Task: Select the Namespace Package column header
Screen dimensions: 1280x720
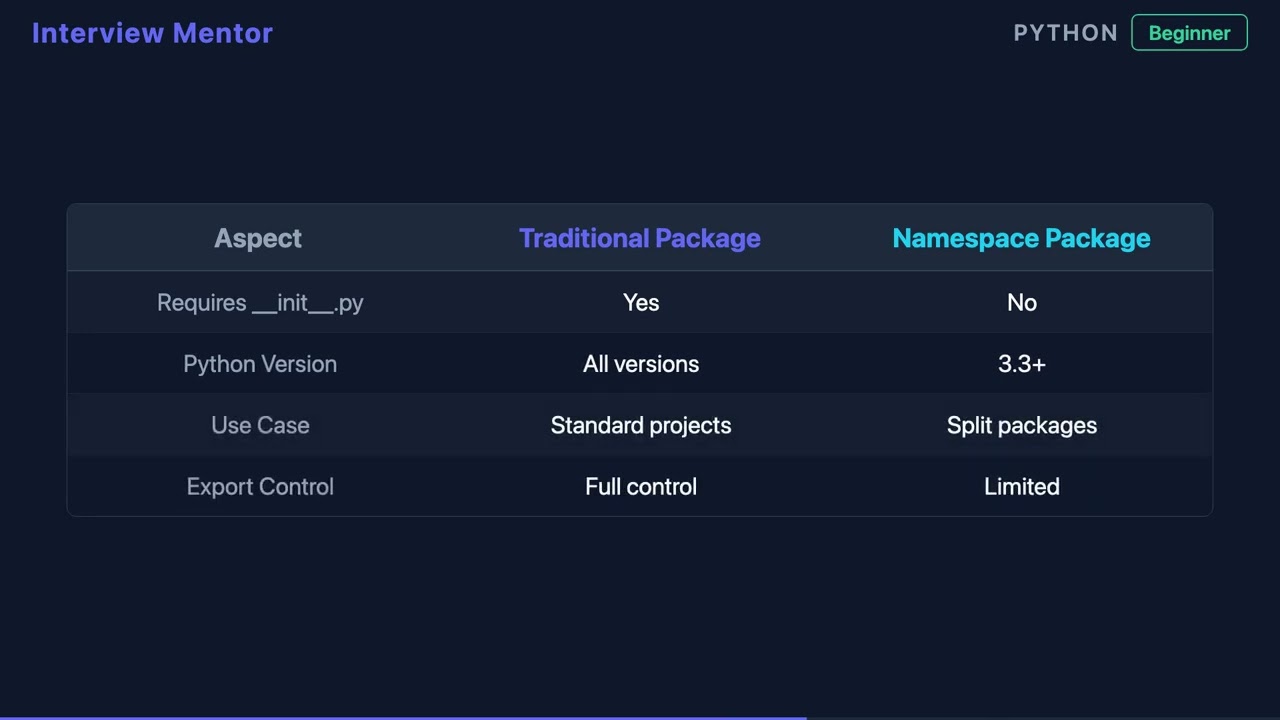Action: [1021, 238]
